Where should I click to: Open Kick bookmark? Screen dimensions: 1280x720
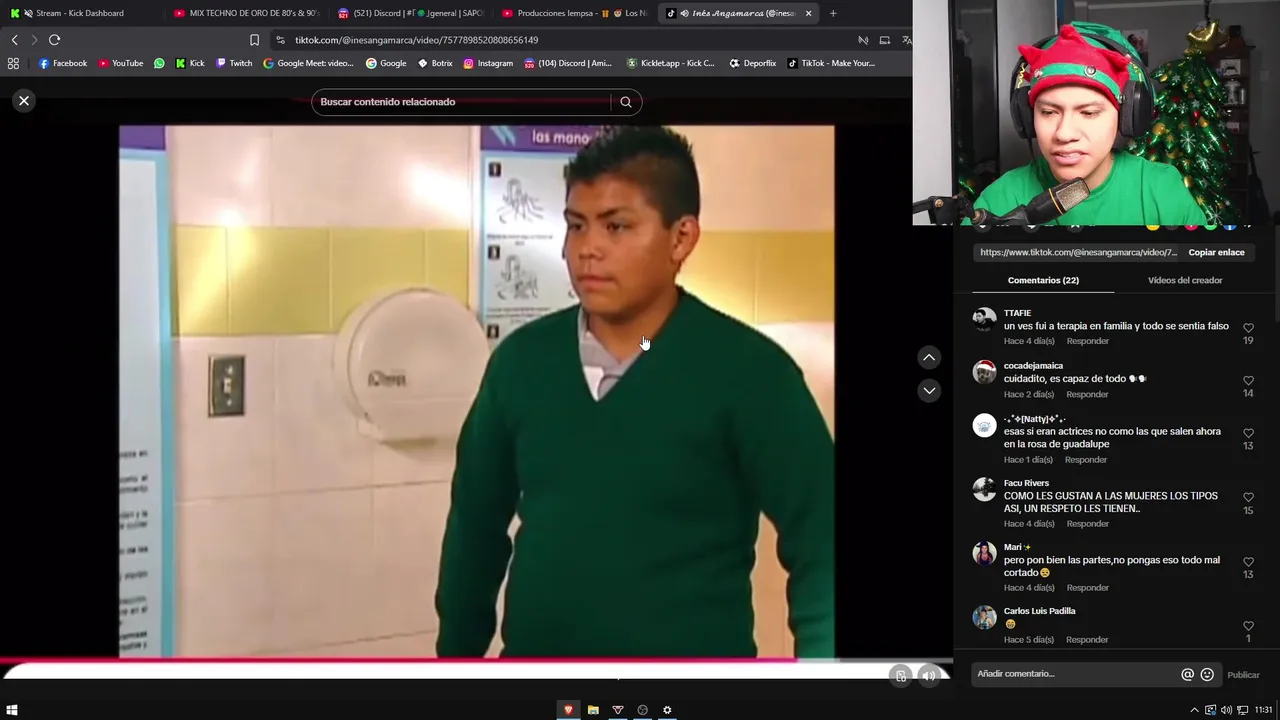pyautogui.click(x=190, y=63)
